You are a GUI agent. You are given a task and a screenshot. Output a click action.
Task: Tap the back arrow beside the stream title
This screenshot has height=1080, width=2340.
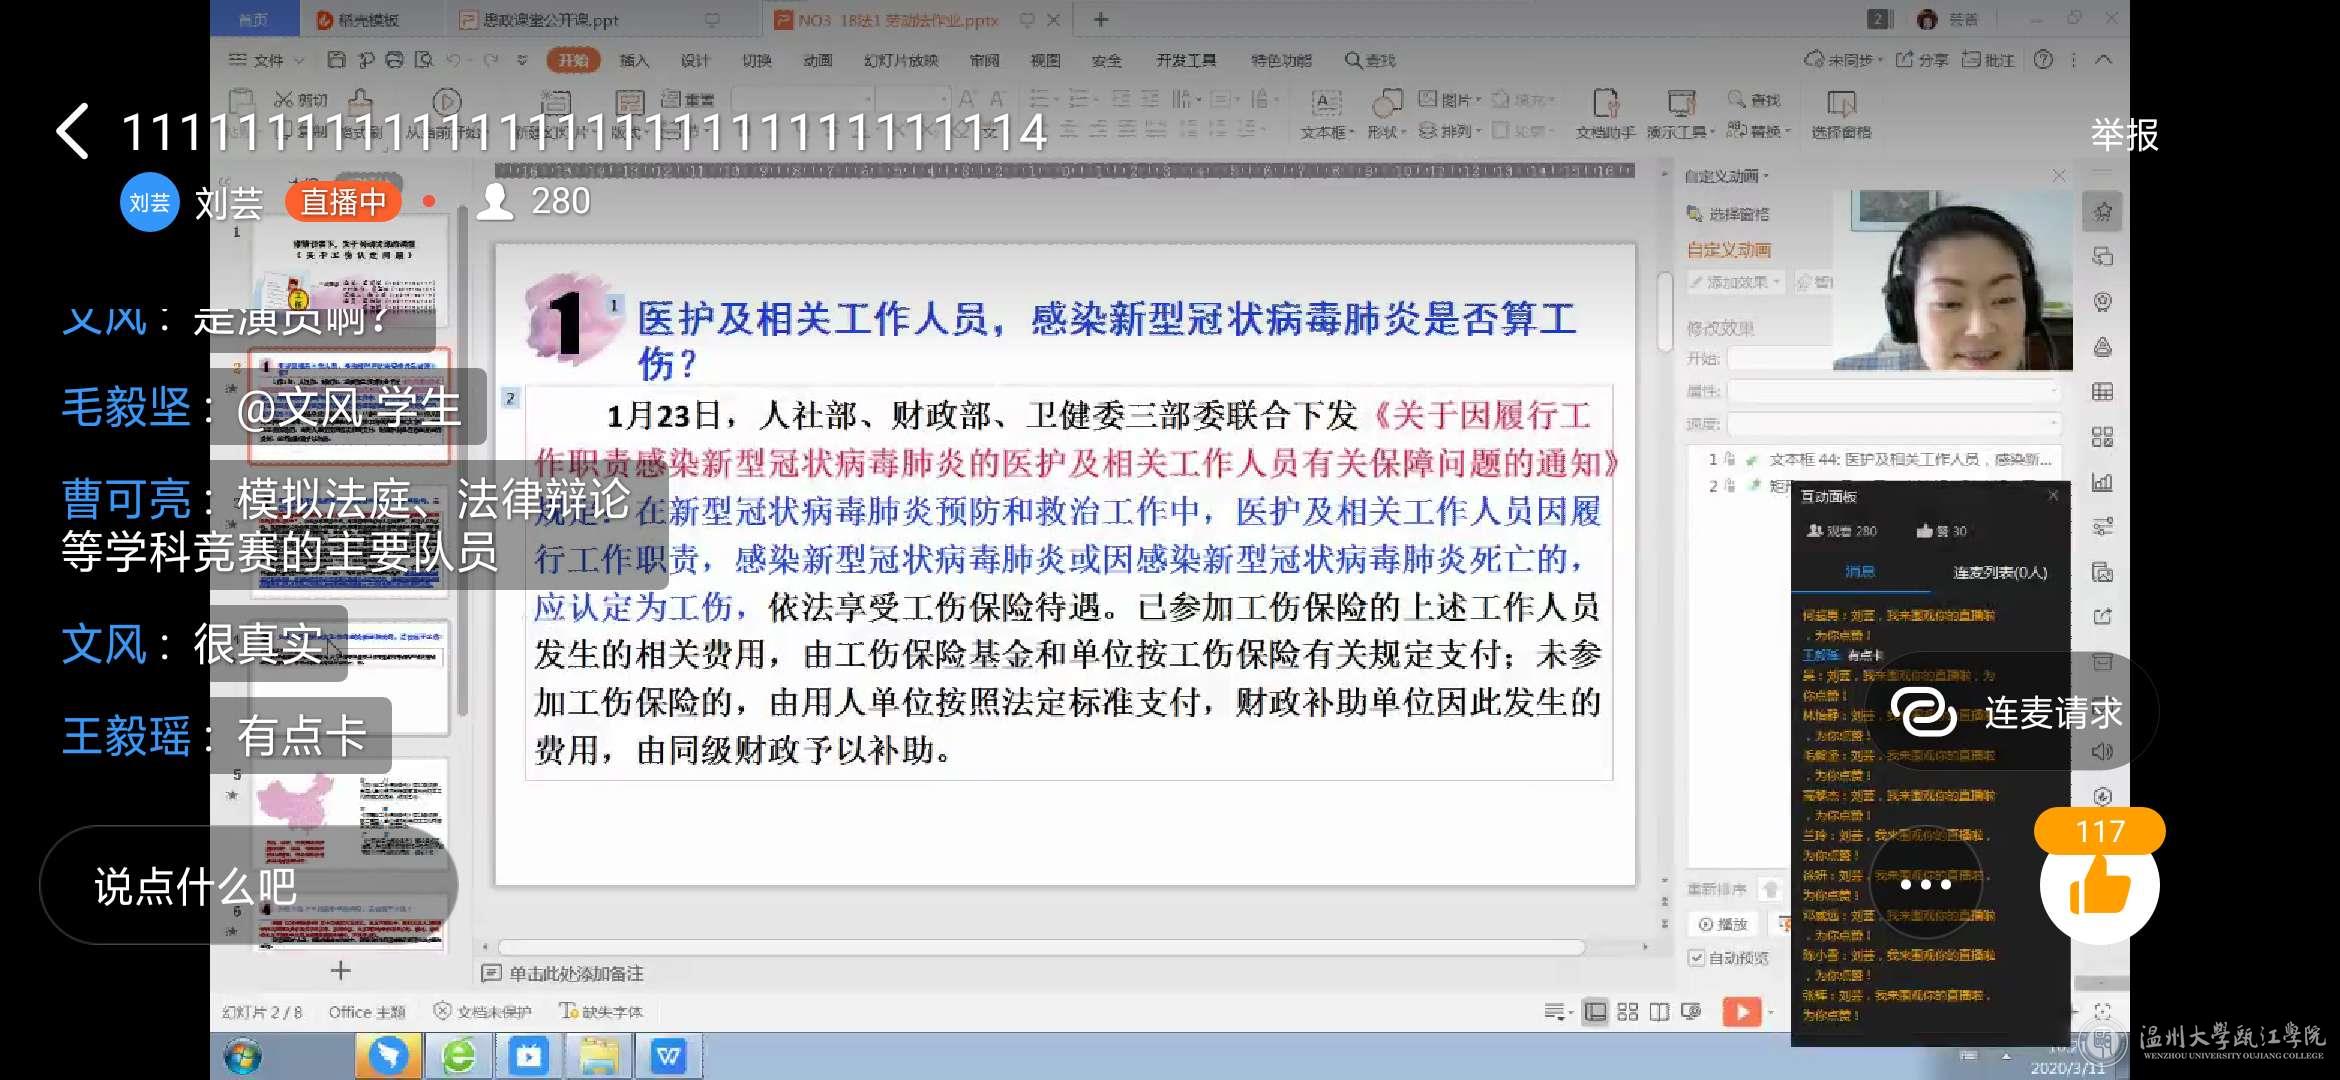click(x=74, y=132)
